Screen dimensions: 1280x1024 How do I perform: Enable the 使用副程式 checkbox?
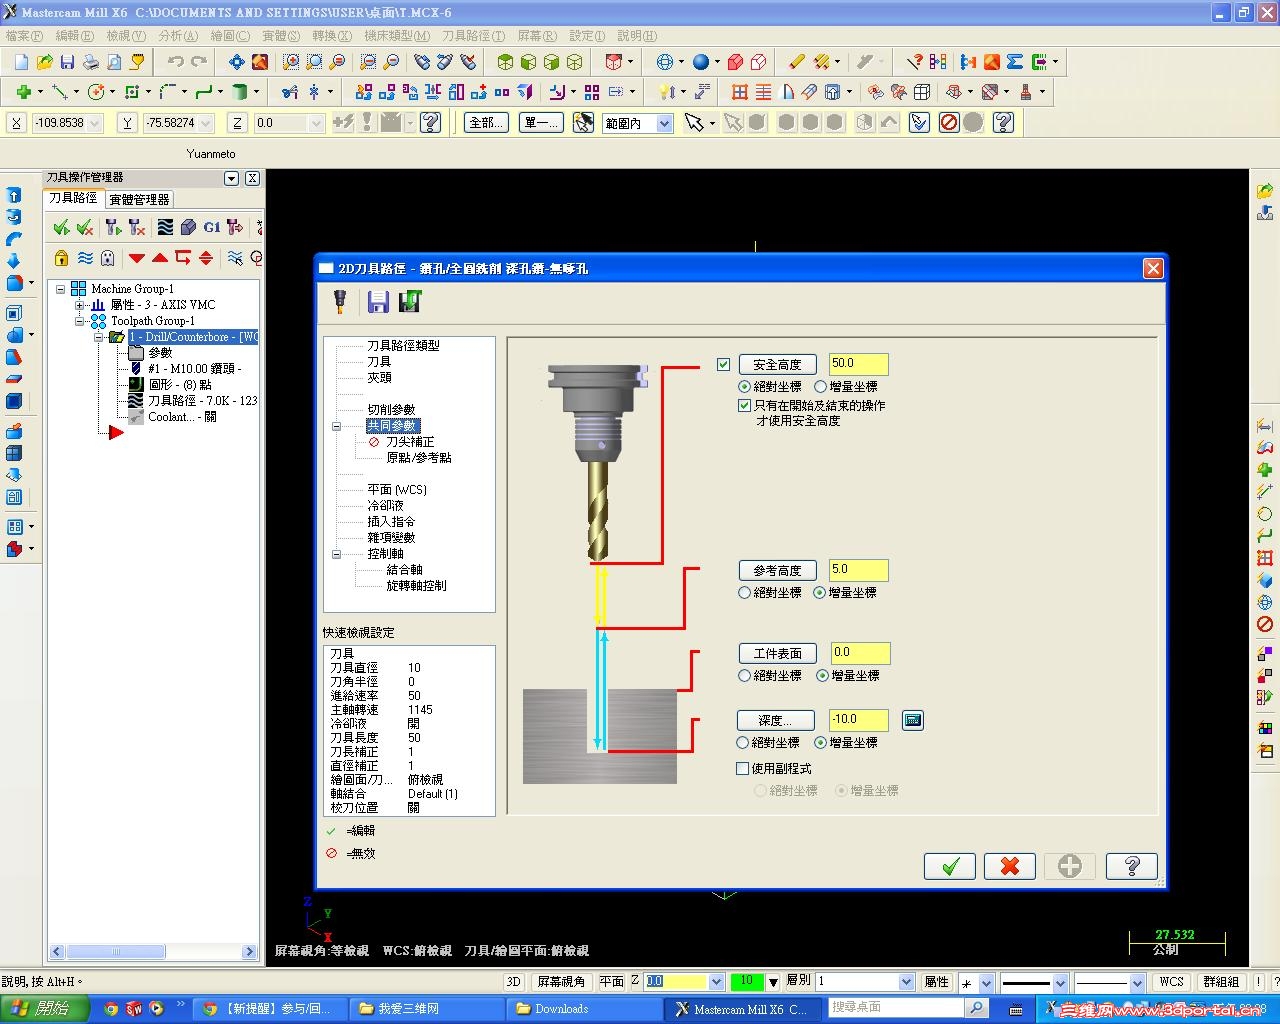click(742, 769)
